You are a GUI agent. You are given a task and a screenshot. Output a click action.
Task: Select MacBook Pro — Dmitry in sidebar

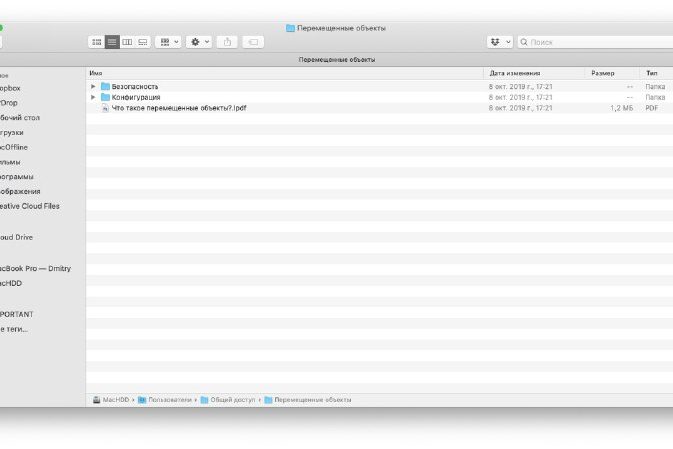(x=35, y=268)
